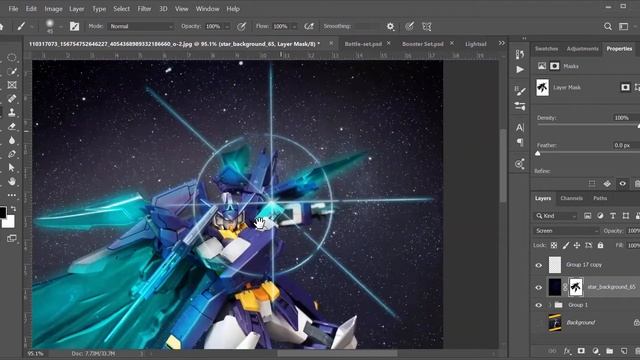
Task: Open the Filter menu
Action: pyautogui.click(x=144, y=9)
